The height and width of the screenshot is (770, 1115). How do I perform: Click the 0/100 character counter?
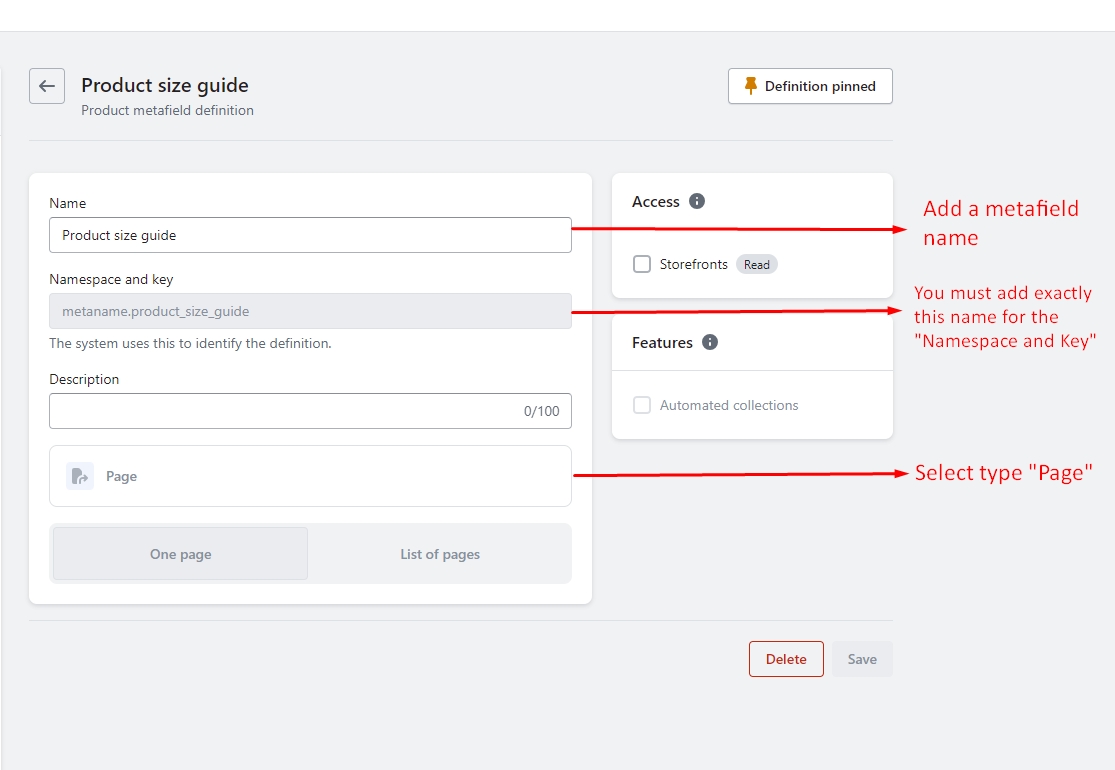541,411
